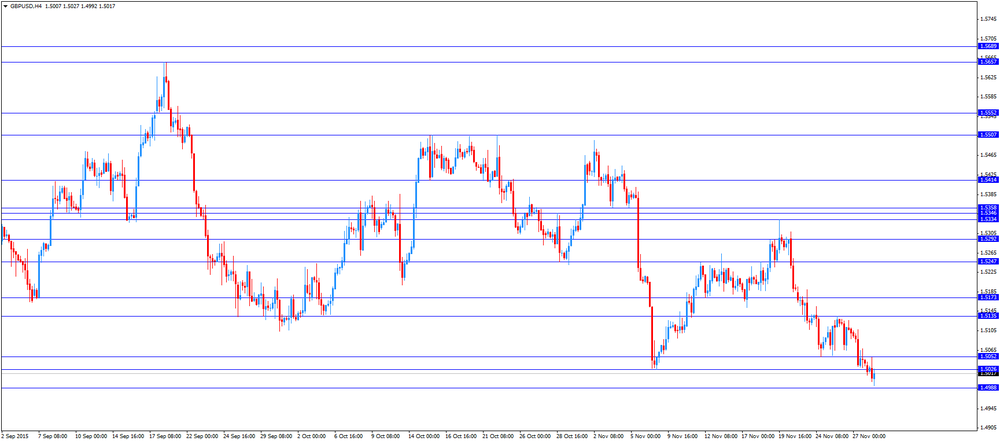Select the 1.4988 horizontal line price label
This screenshot has height=441, width=1000.
[987, 387]
